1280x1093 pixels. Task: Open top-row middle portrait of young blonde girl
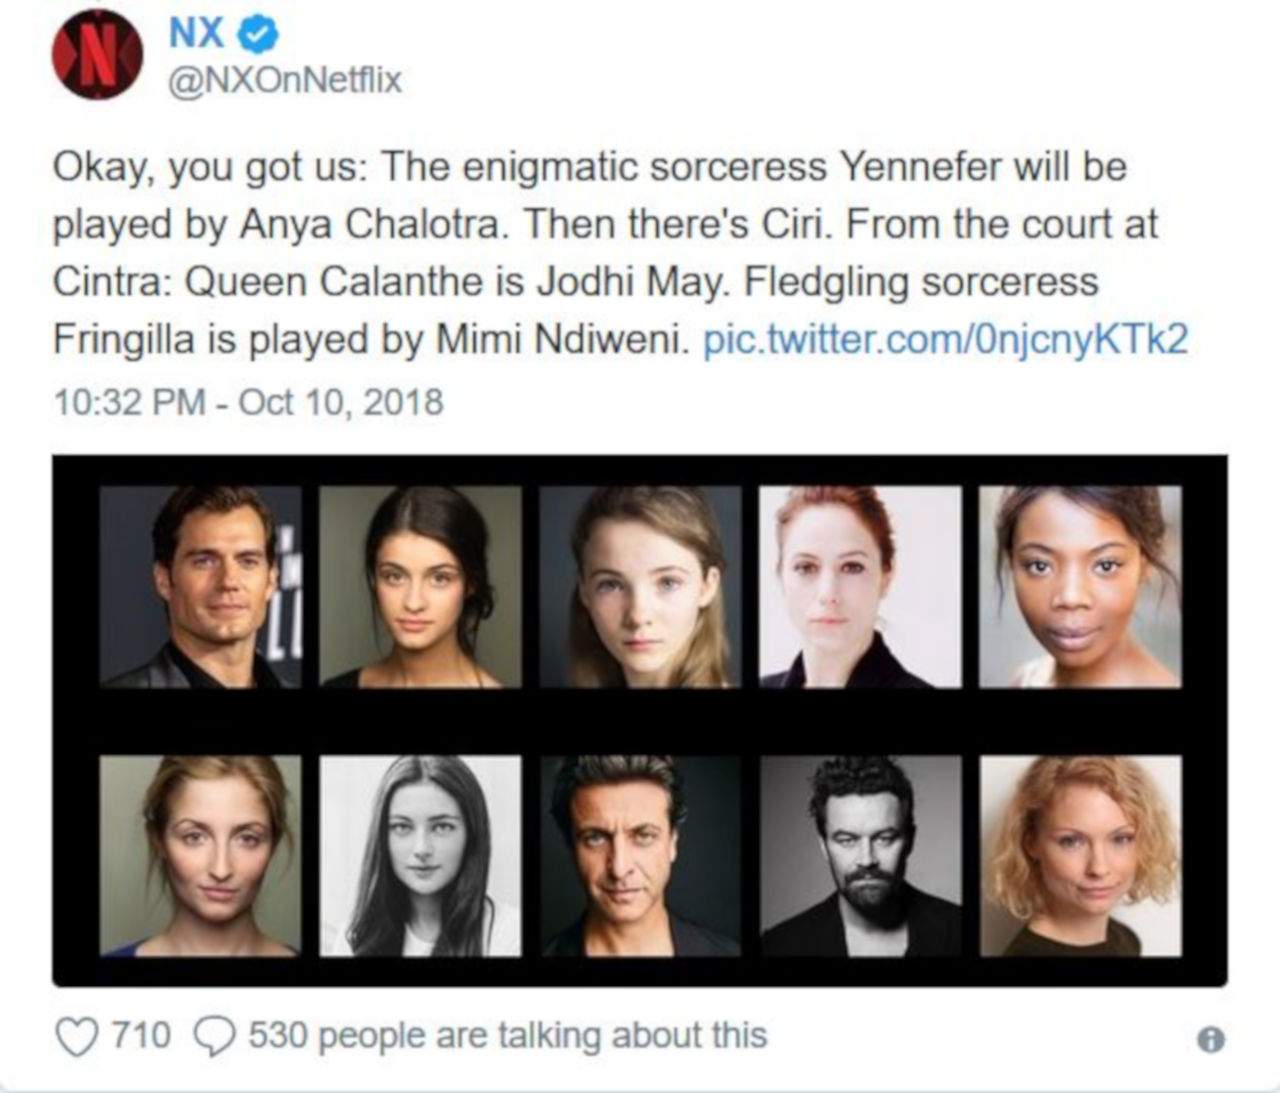(x=640, y=587)
